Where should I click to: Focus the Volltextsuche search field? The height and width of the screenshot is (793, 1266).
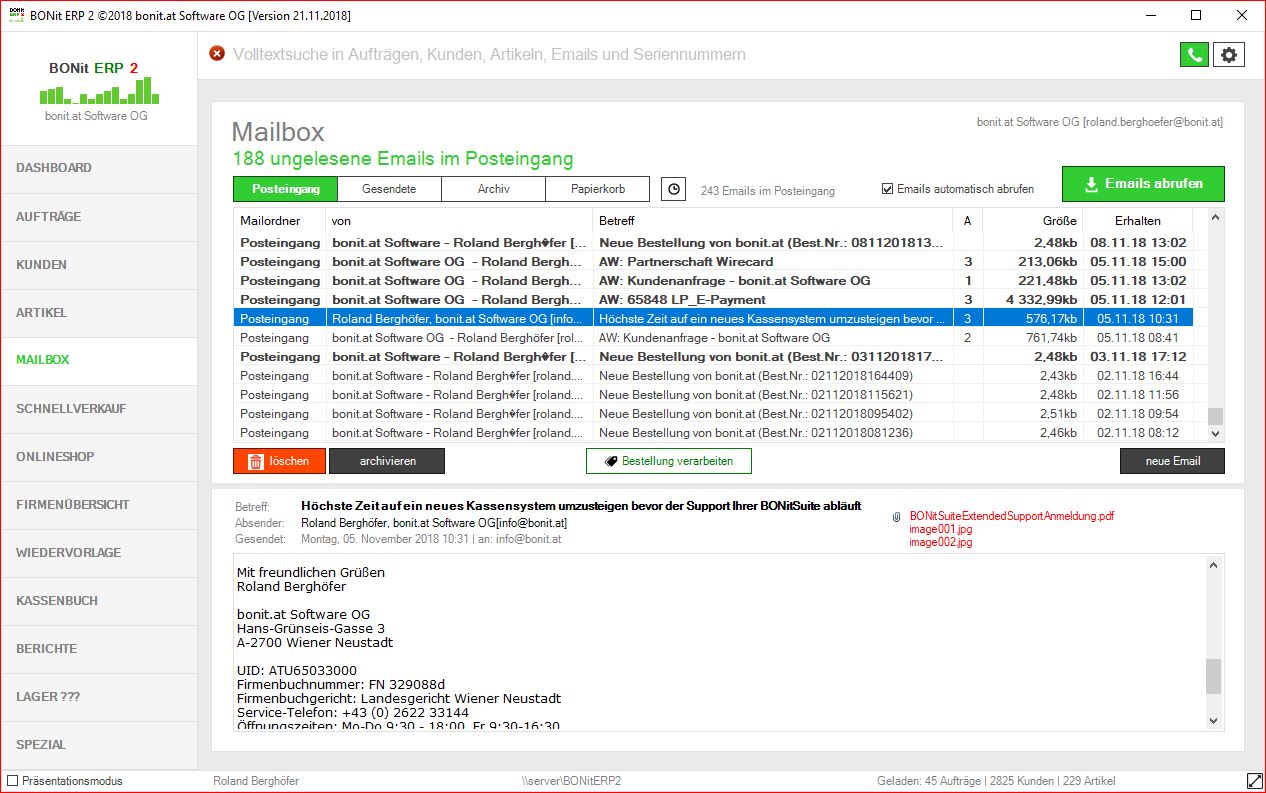pos(700,55)
